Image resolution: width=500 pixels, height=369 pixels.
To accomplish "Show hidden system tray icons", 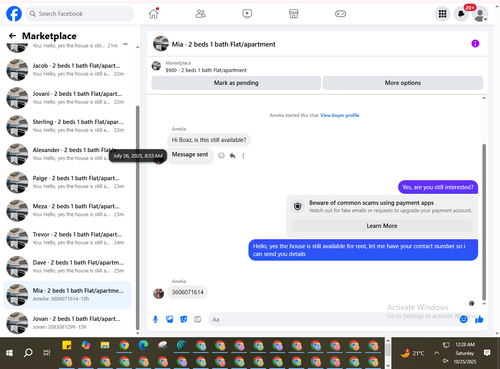I will [436, 353].
